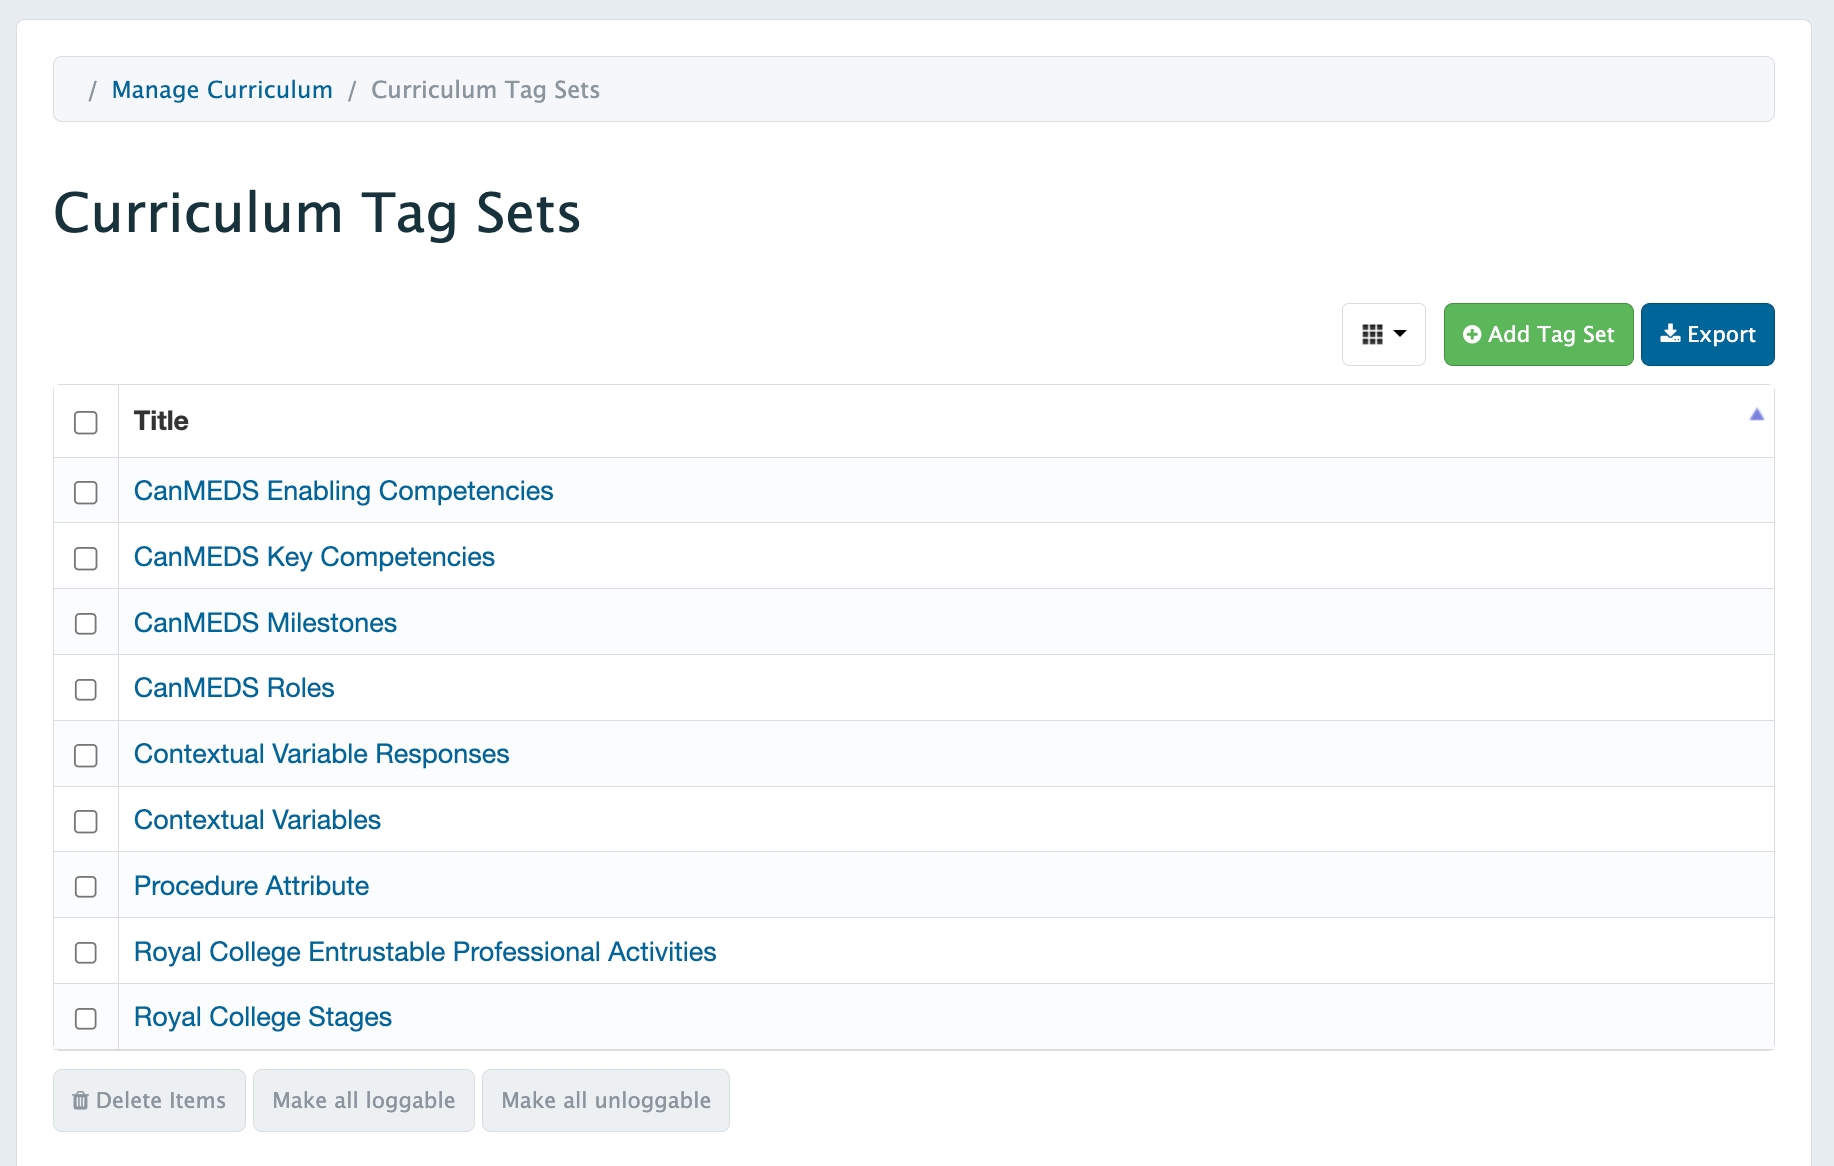Export the curriculum tag sets

point(1706,334)
